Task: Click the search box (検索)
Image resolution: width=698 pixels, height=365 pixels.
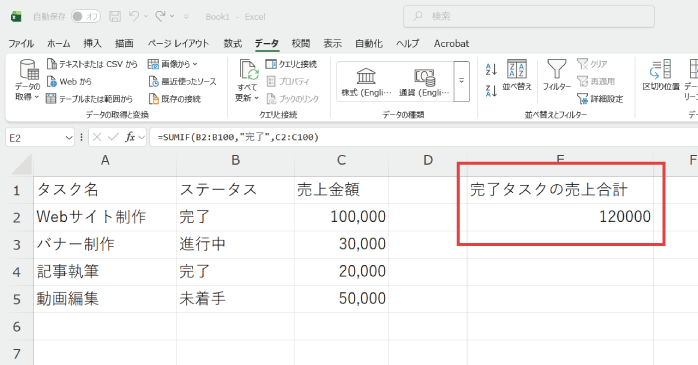Action: pyautogui.click(x=529, y=16)
